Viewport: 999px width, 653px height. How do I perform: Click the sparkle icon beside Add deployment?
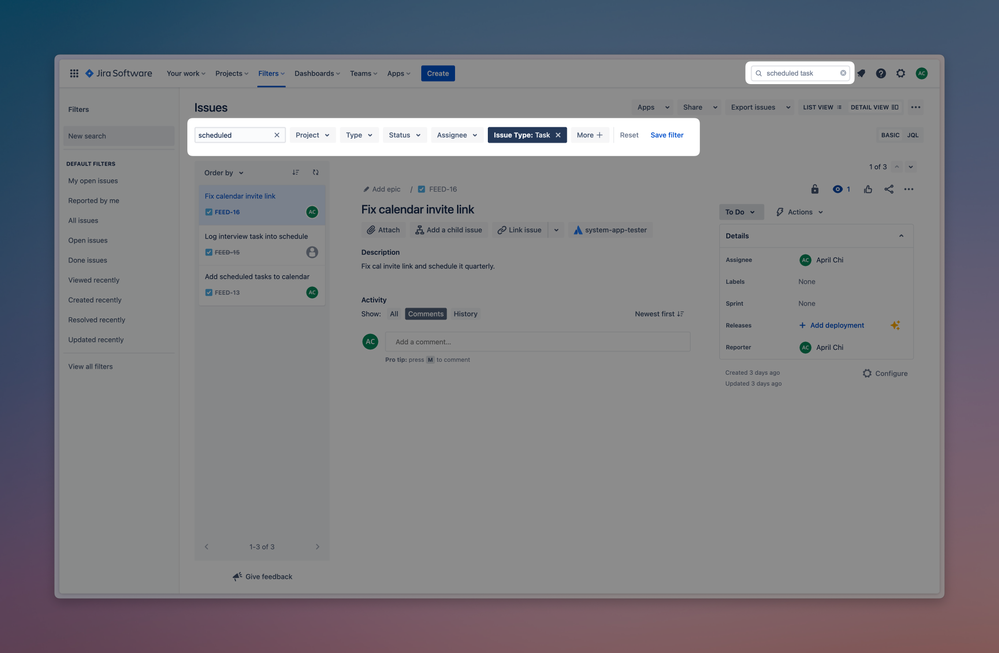point(895,326)
